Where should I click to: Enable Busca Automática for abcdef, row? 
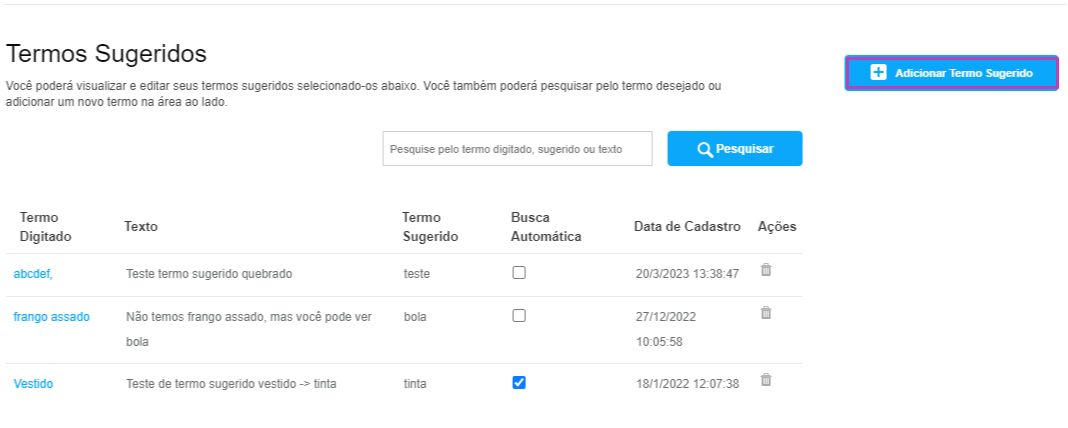519,273
